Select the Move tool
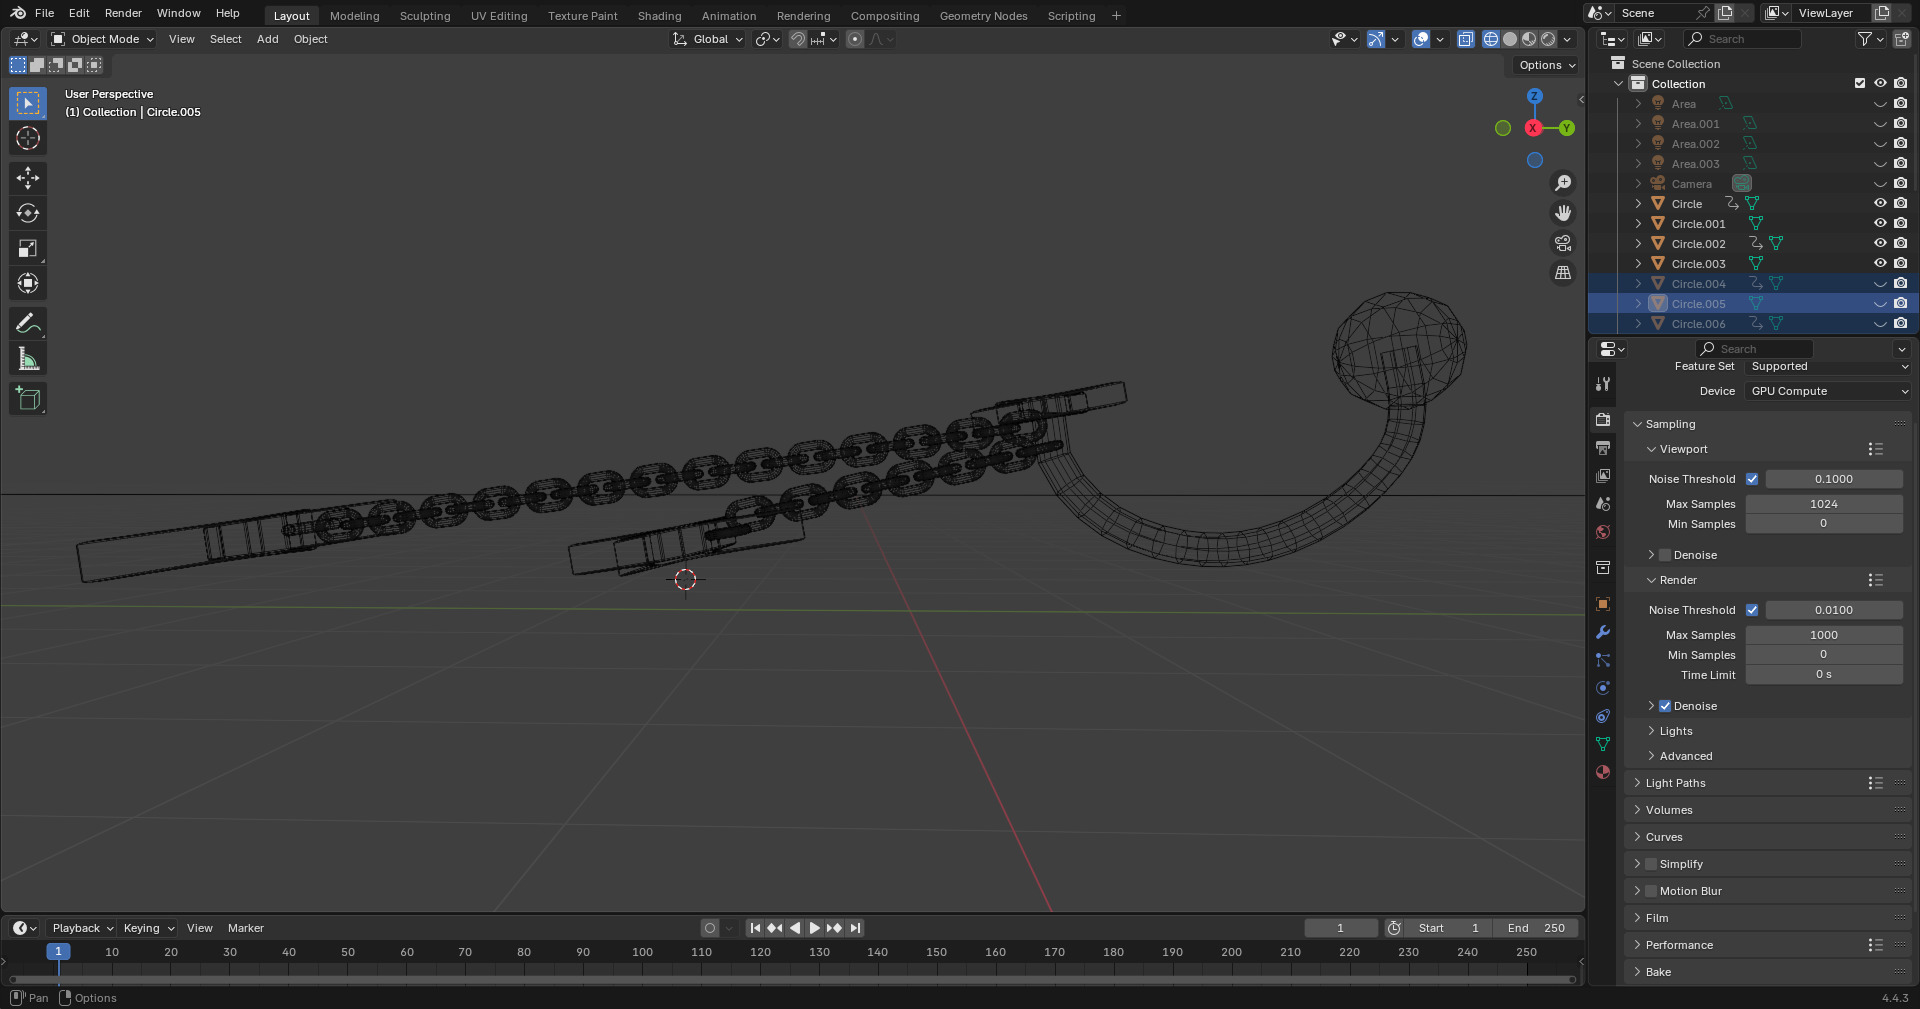1920x1009 pixels. (x=28, y=178)
